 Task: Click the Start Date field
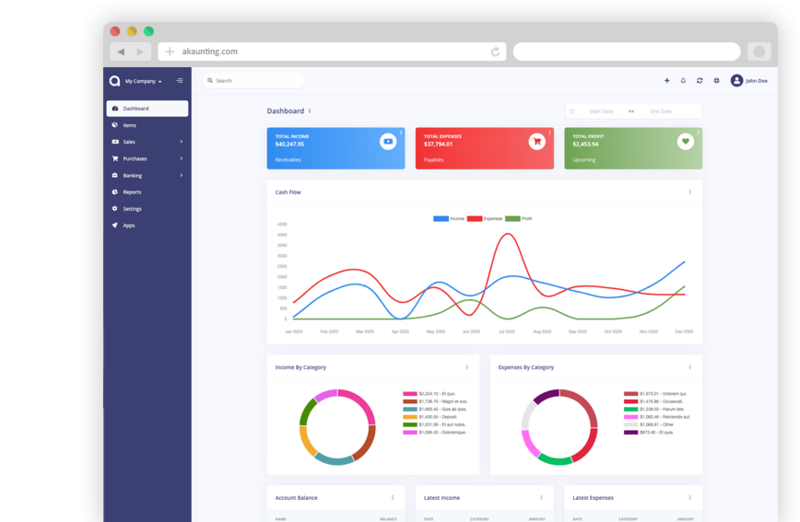point(601,111)
